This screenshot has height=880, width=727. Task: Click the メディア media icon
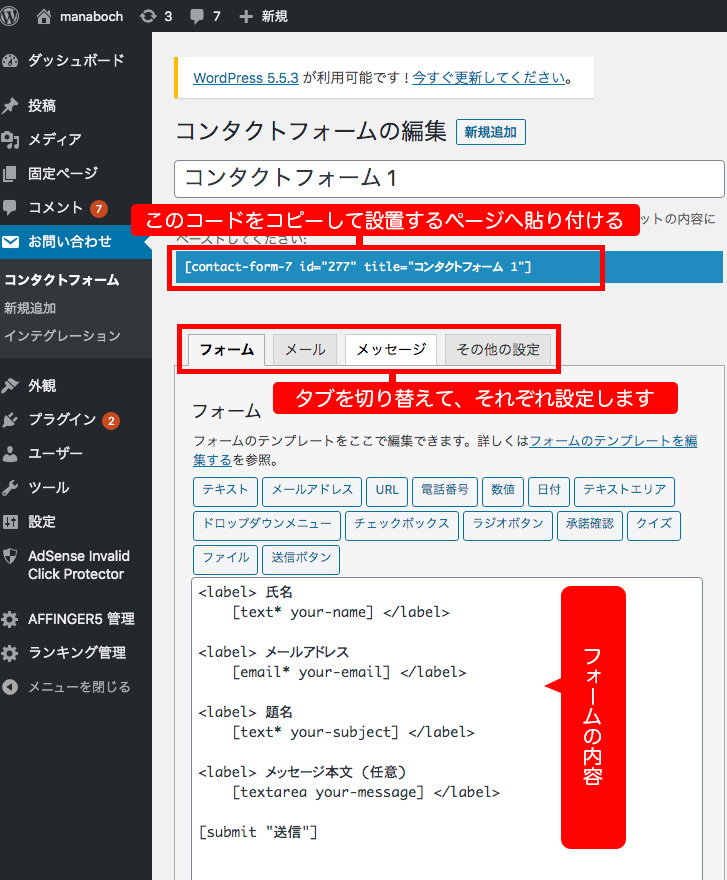click(10, 139)
